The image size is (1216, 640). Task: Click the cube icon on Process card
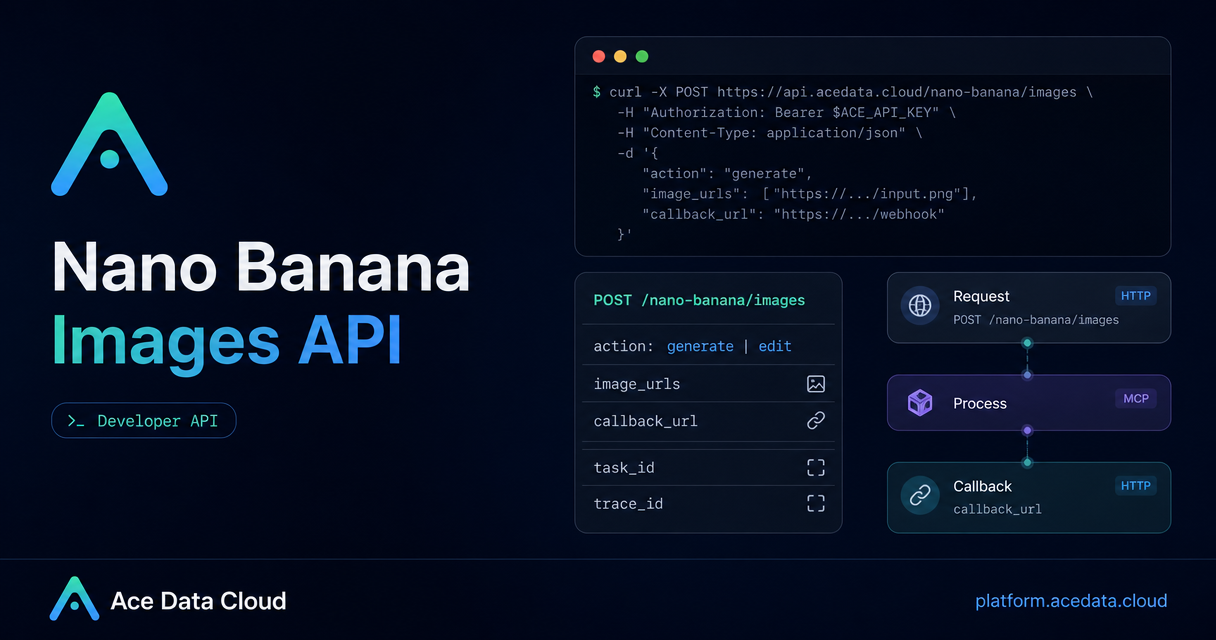(920, 403)
